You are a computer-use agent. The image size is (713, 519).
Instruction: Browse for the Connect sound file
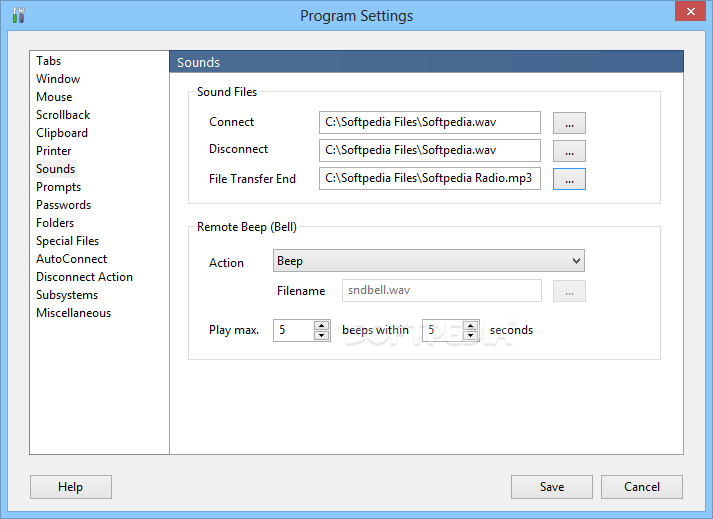568,123
